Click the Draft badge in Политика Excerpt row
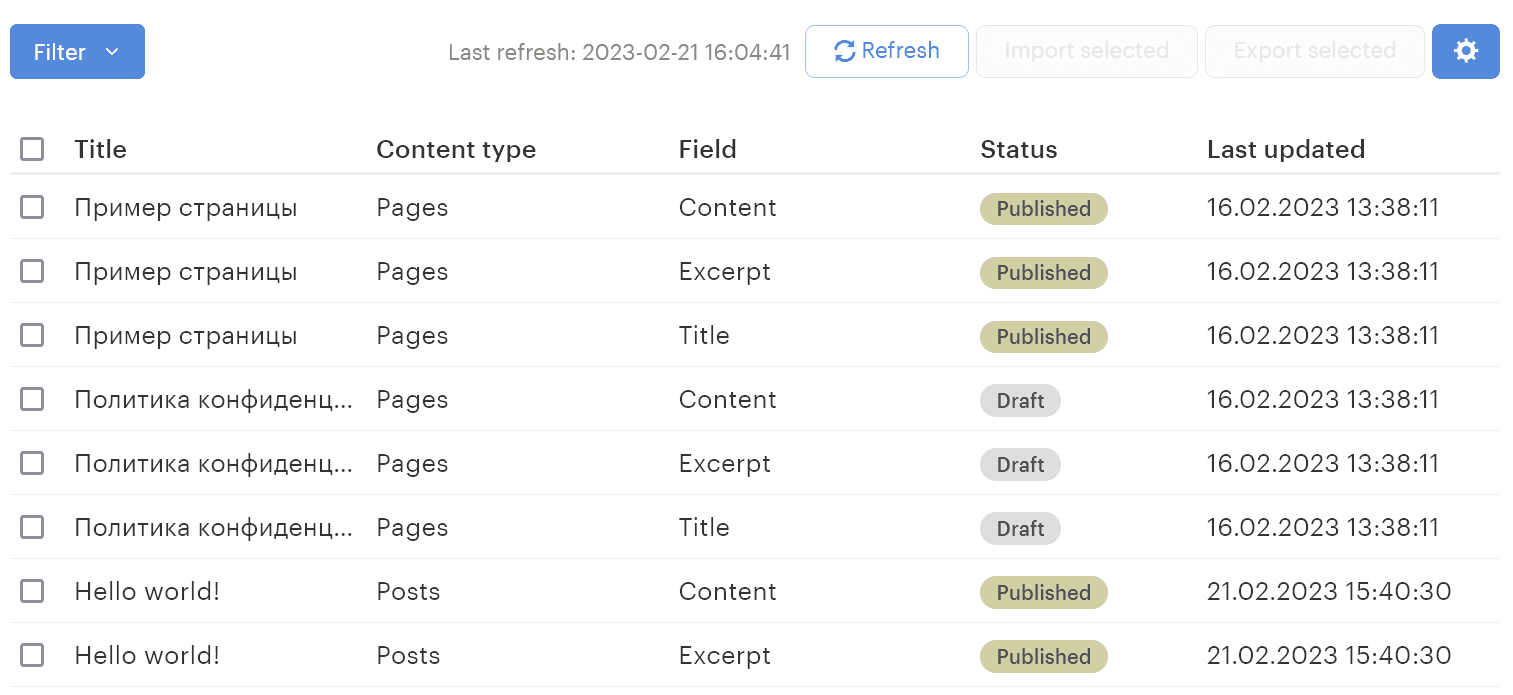This screenshot has height=695, width=1513. [x=1020, y=464]
